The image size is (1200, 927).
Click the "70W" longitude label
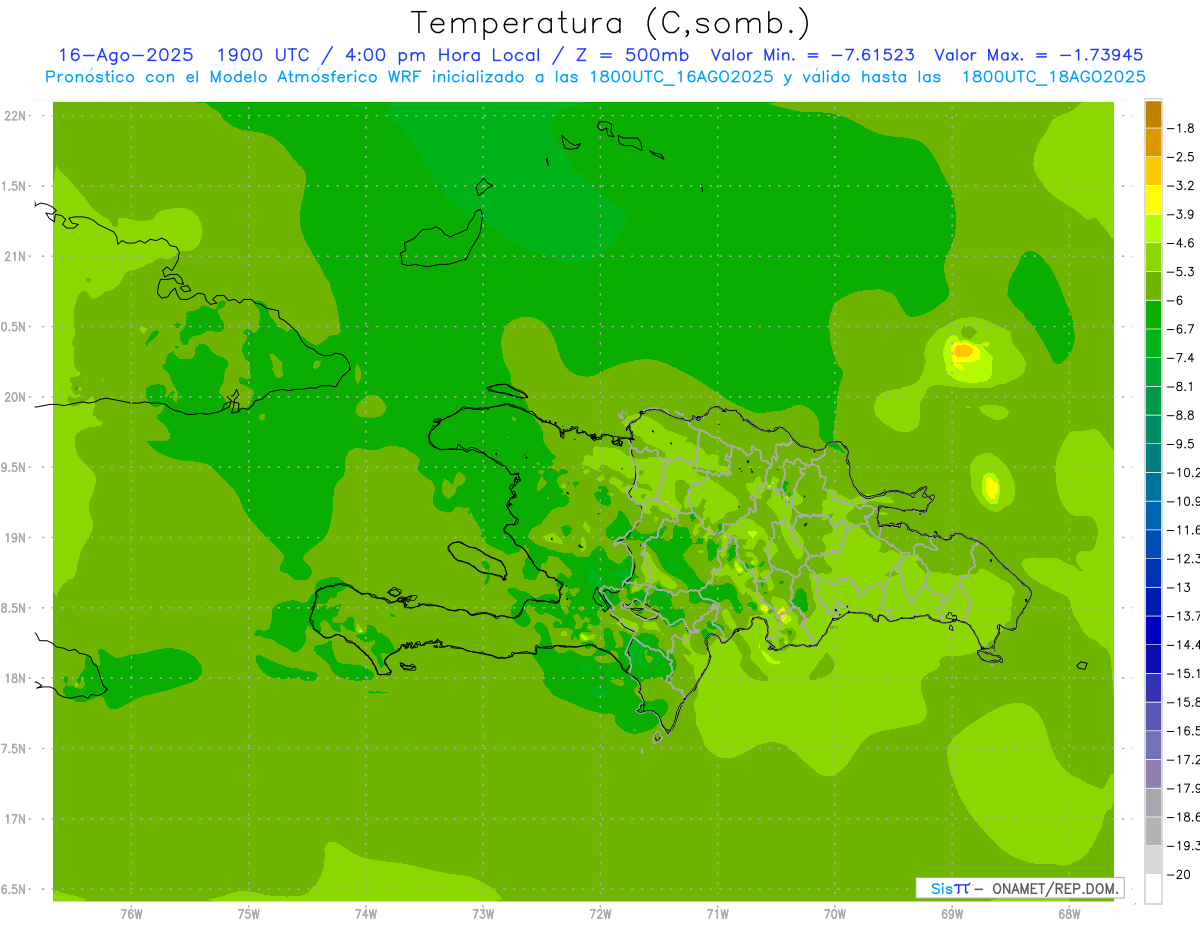tap(835, 914)
